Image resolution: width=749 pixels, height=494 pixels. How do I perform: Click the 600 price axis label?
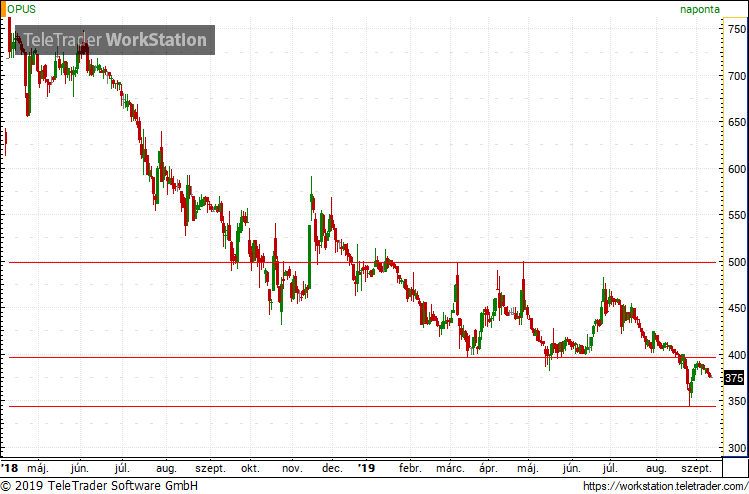735,169
